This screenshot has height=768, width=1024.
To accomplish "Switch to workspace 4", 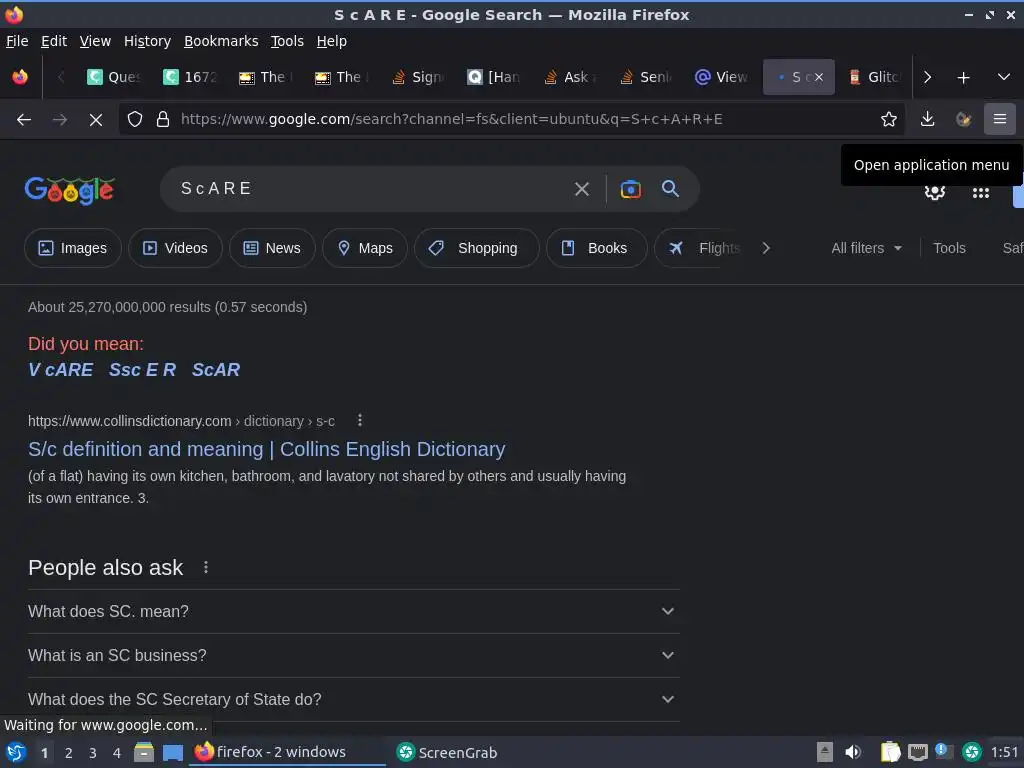I will pos(117,753).
